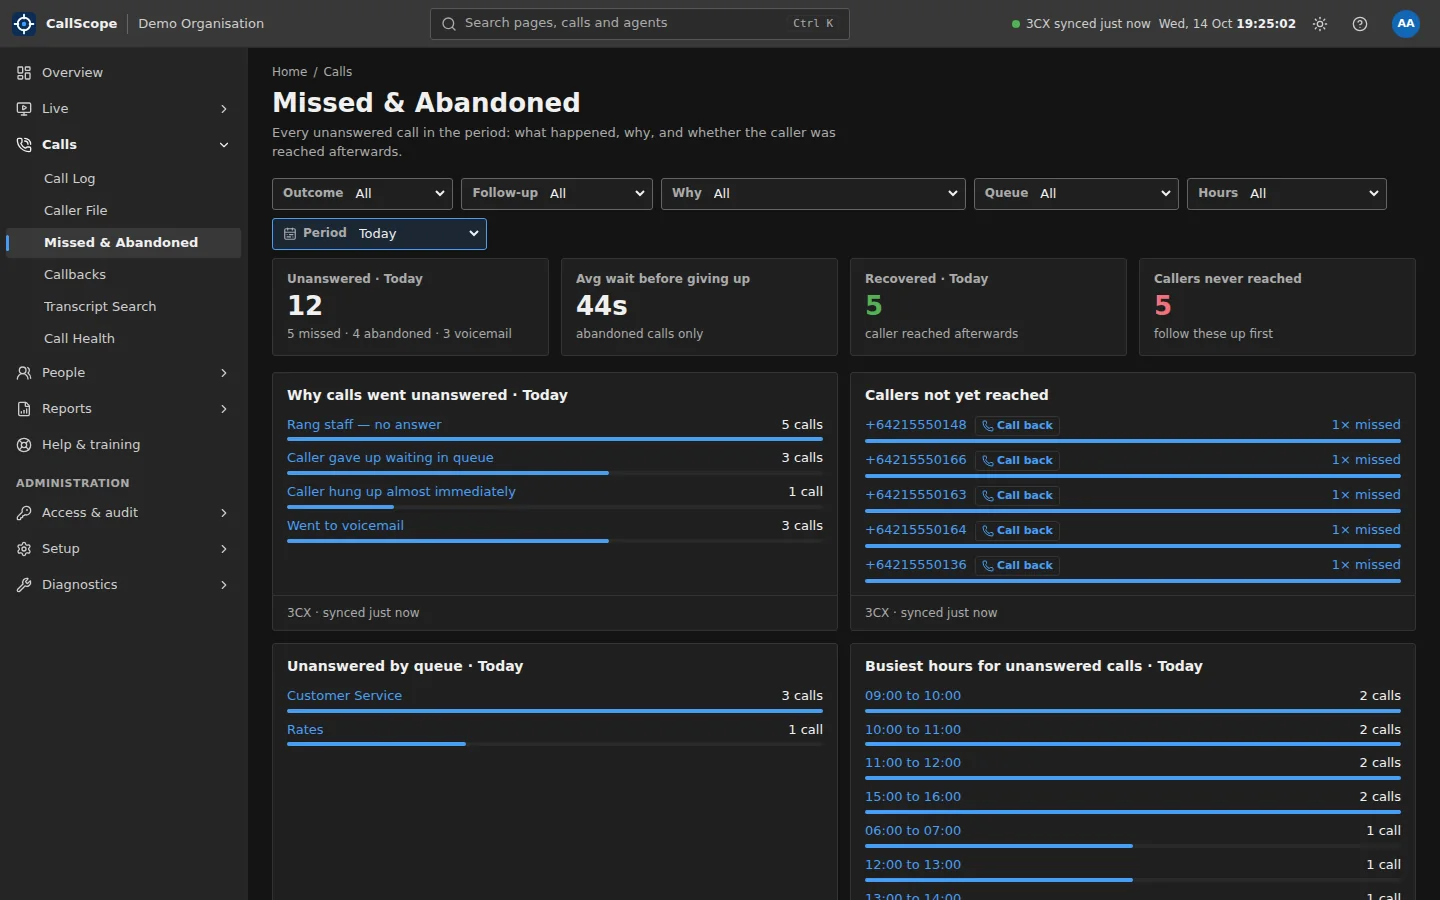Click the search pages, calls and agents field
This screenshot has height=900, width=1440.
pos(640,24)
